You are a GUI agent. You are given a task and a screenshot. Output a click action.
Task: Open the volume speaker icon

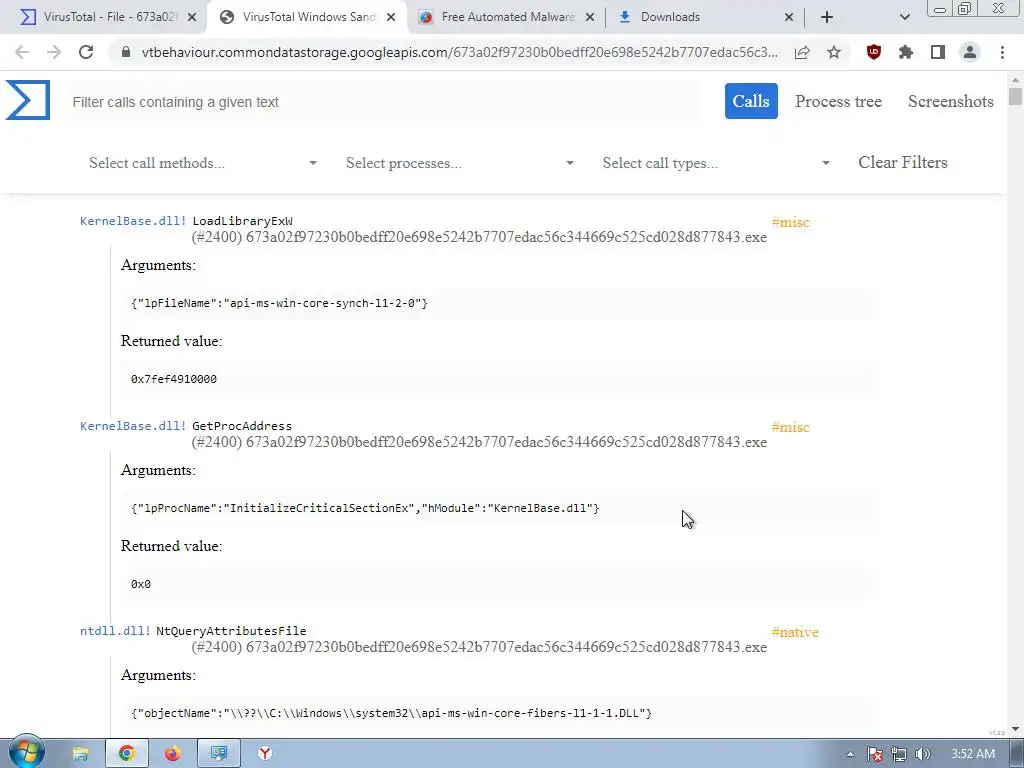coord(923,754)
